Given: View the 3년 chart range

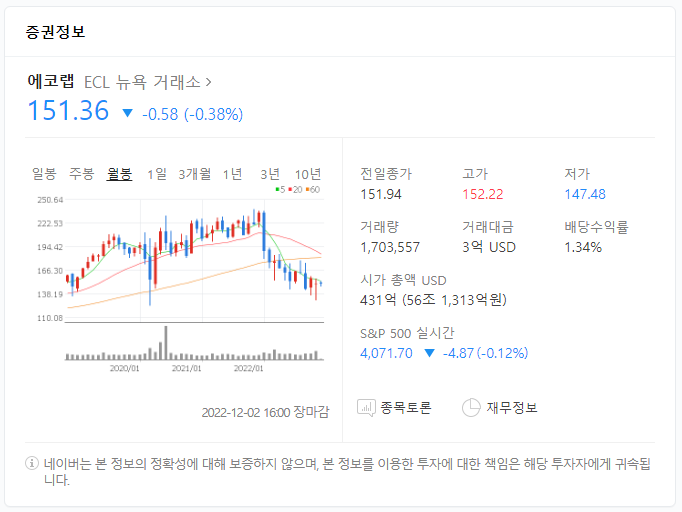Looking at the screenshot, I should [x=270, y=174].
